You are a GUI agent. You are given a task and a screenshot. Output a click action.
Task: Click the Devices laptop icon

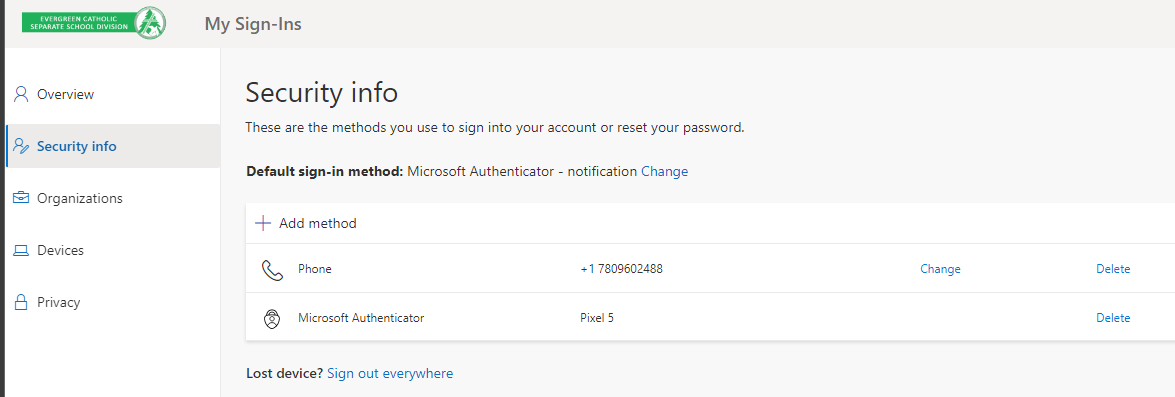coord(21,250)
